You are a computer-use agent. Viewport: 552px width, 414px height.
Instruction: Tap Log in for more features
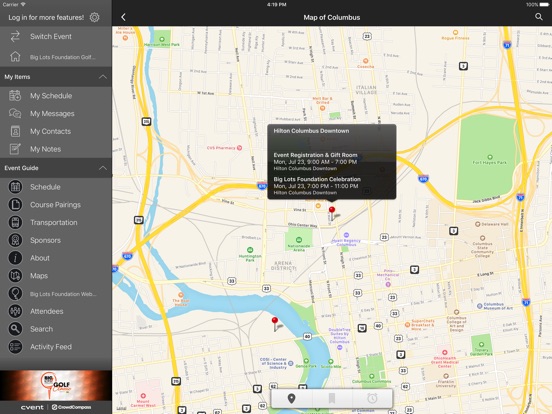coord(46,17)
